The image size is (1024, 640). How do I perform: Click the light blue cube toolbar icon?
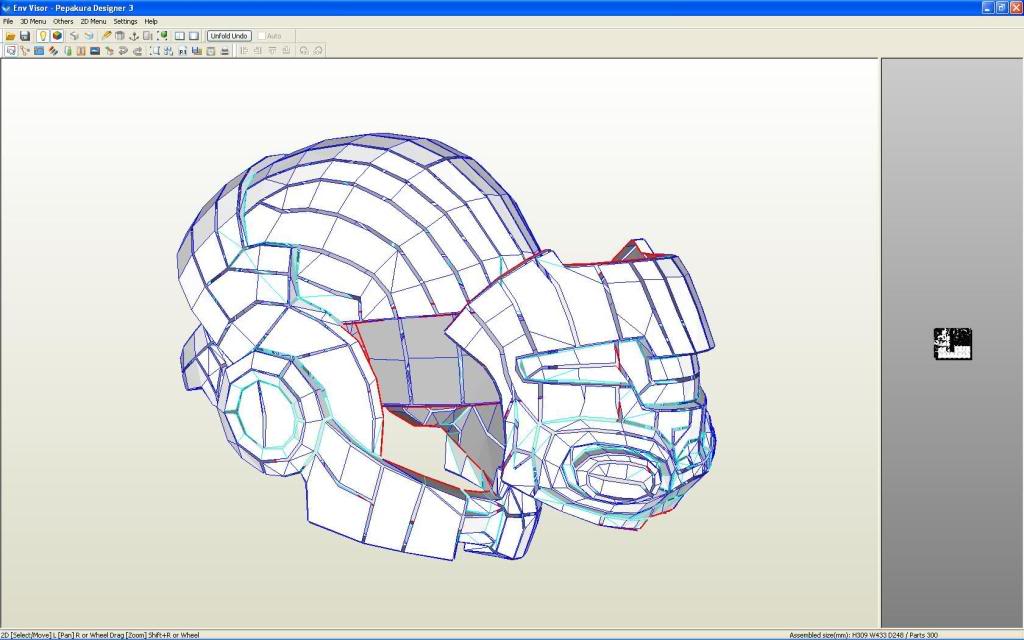[x=88, y=36]
